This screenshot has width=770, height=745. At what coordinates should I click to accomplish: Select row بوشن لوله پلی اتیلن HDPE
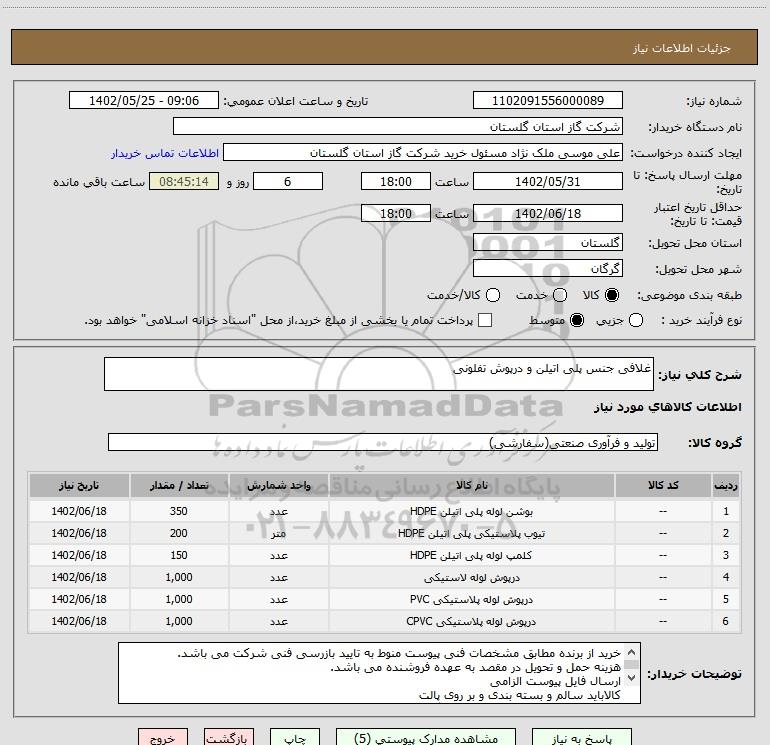(x=385, y=511)
